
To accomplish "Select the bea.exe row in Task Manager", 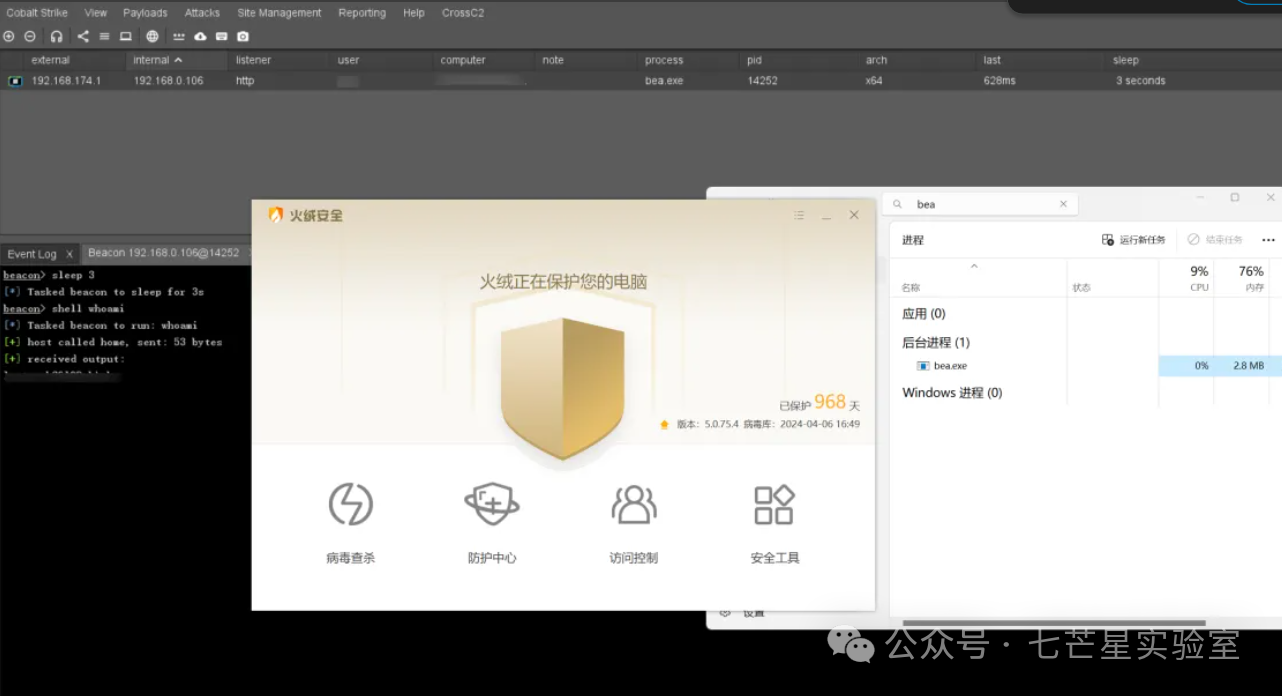I will click(1084, 366).
